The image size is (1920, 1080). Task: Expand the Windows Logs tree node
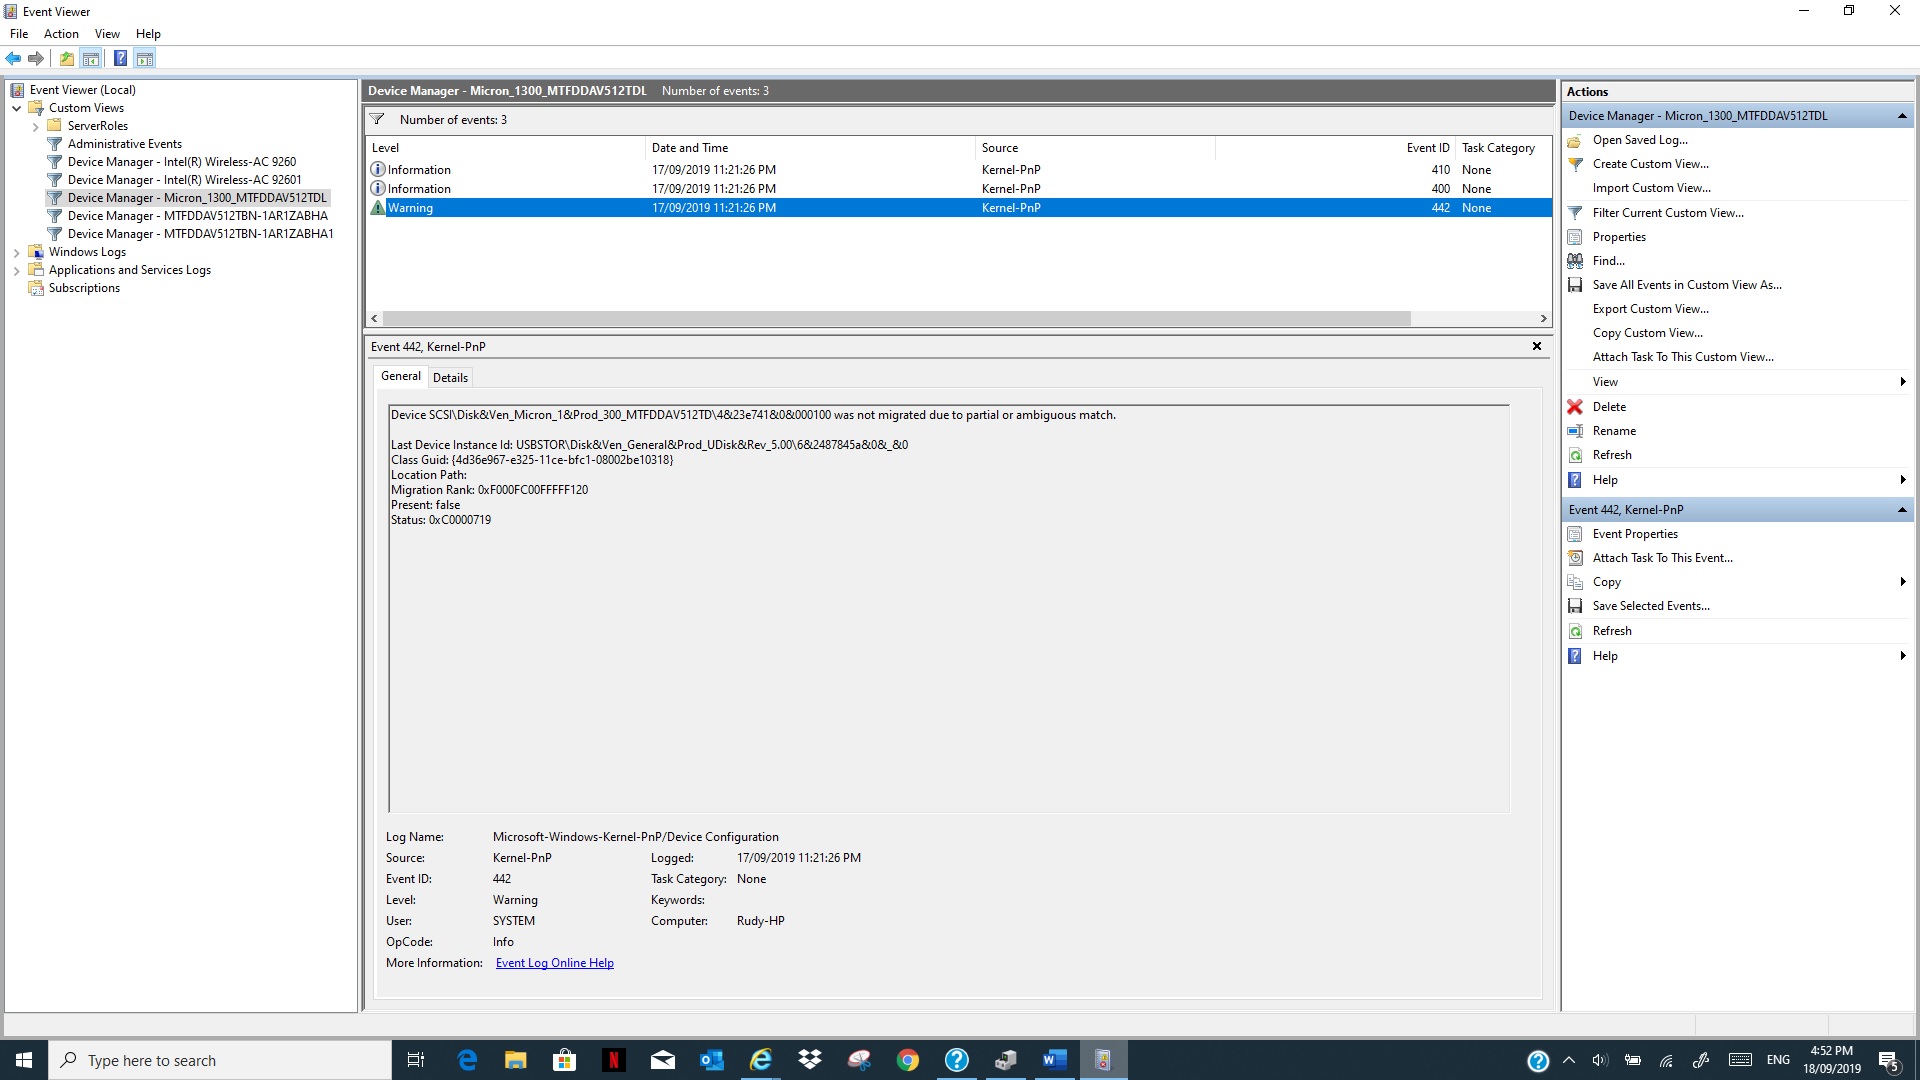[x=17, y=253]
